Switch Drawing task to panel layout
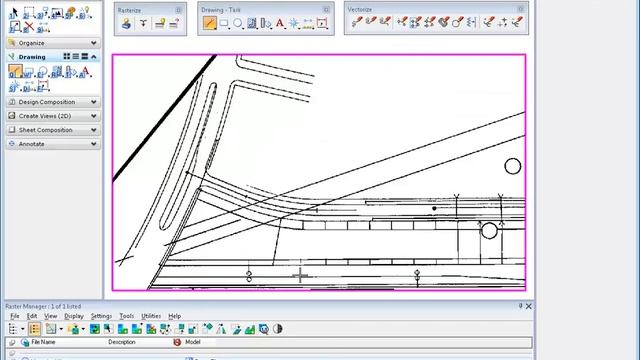The height and width of the screenshot is (360, 640). click(x=85, y=56)
